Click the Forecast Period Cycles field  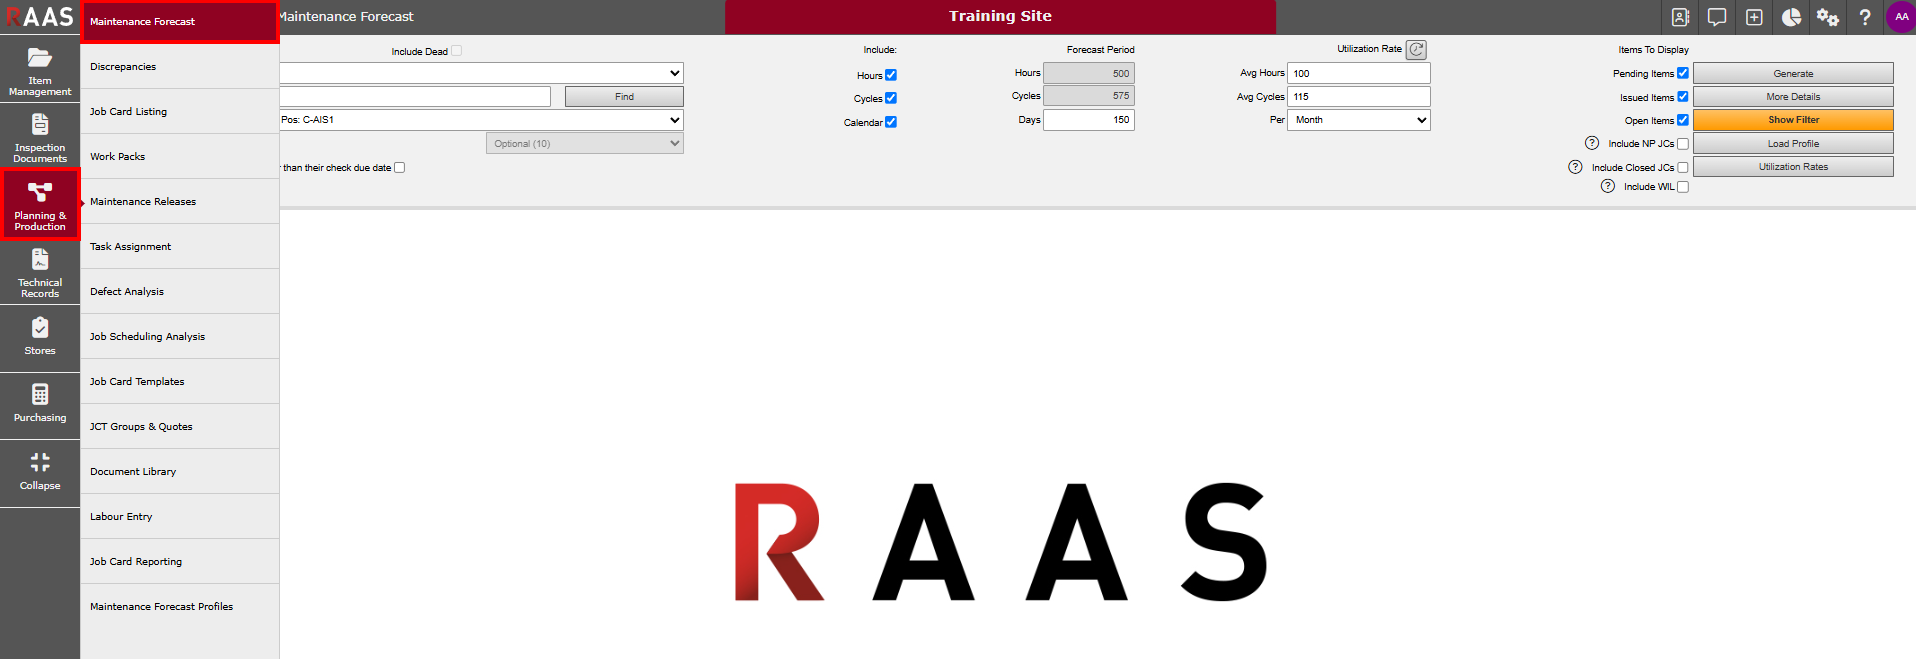[x=1089, y=96]
